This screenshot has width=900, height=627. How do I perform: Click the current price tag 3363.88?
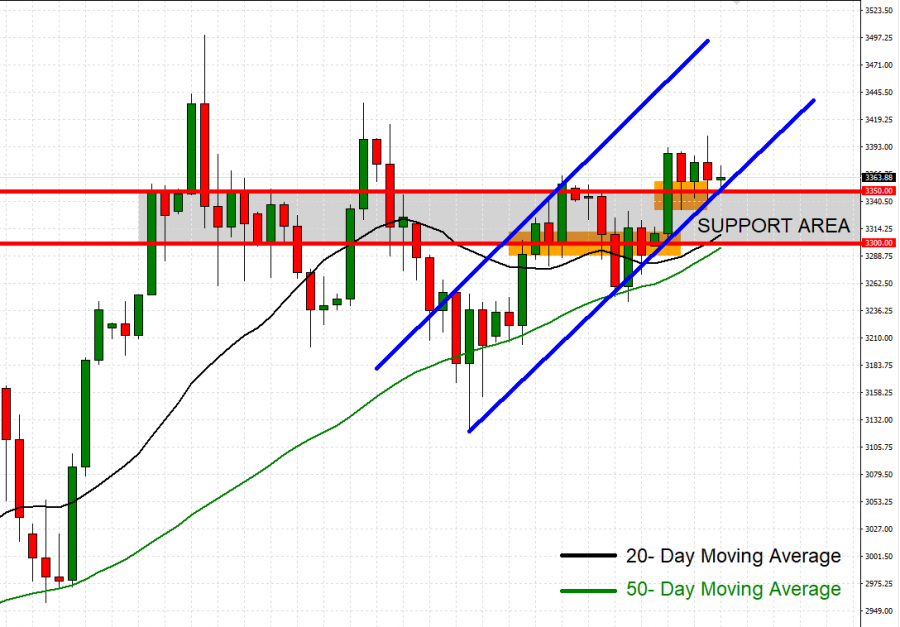tap(878, 177)
